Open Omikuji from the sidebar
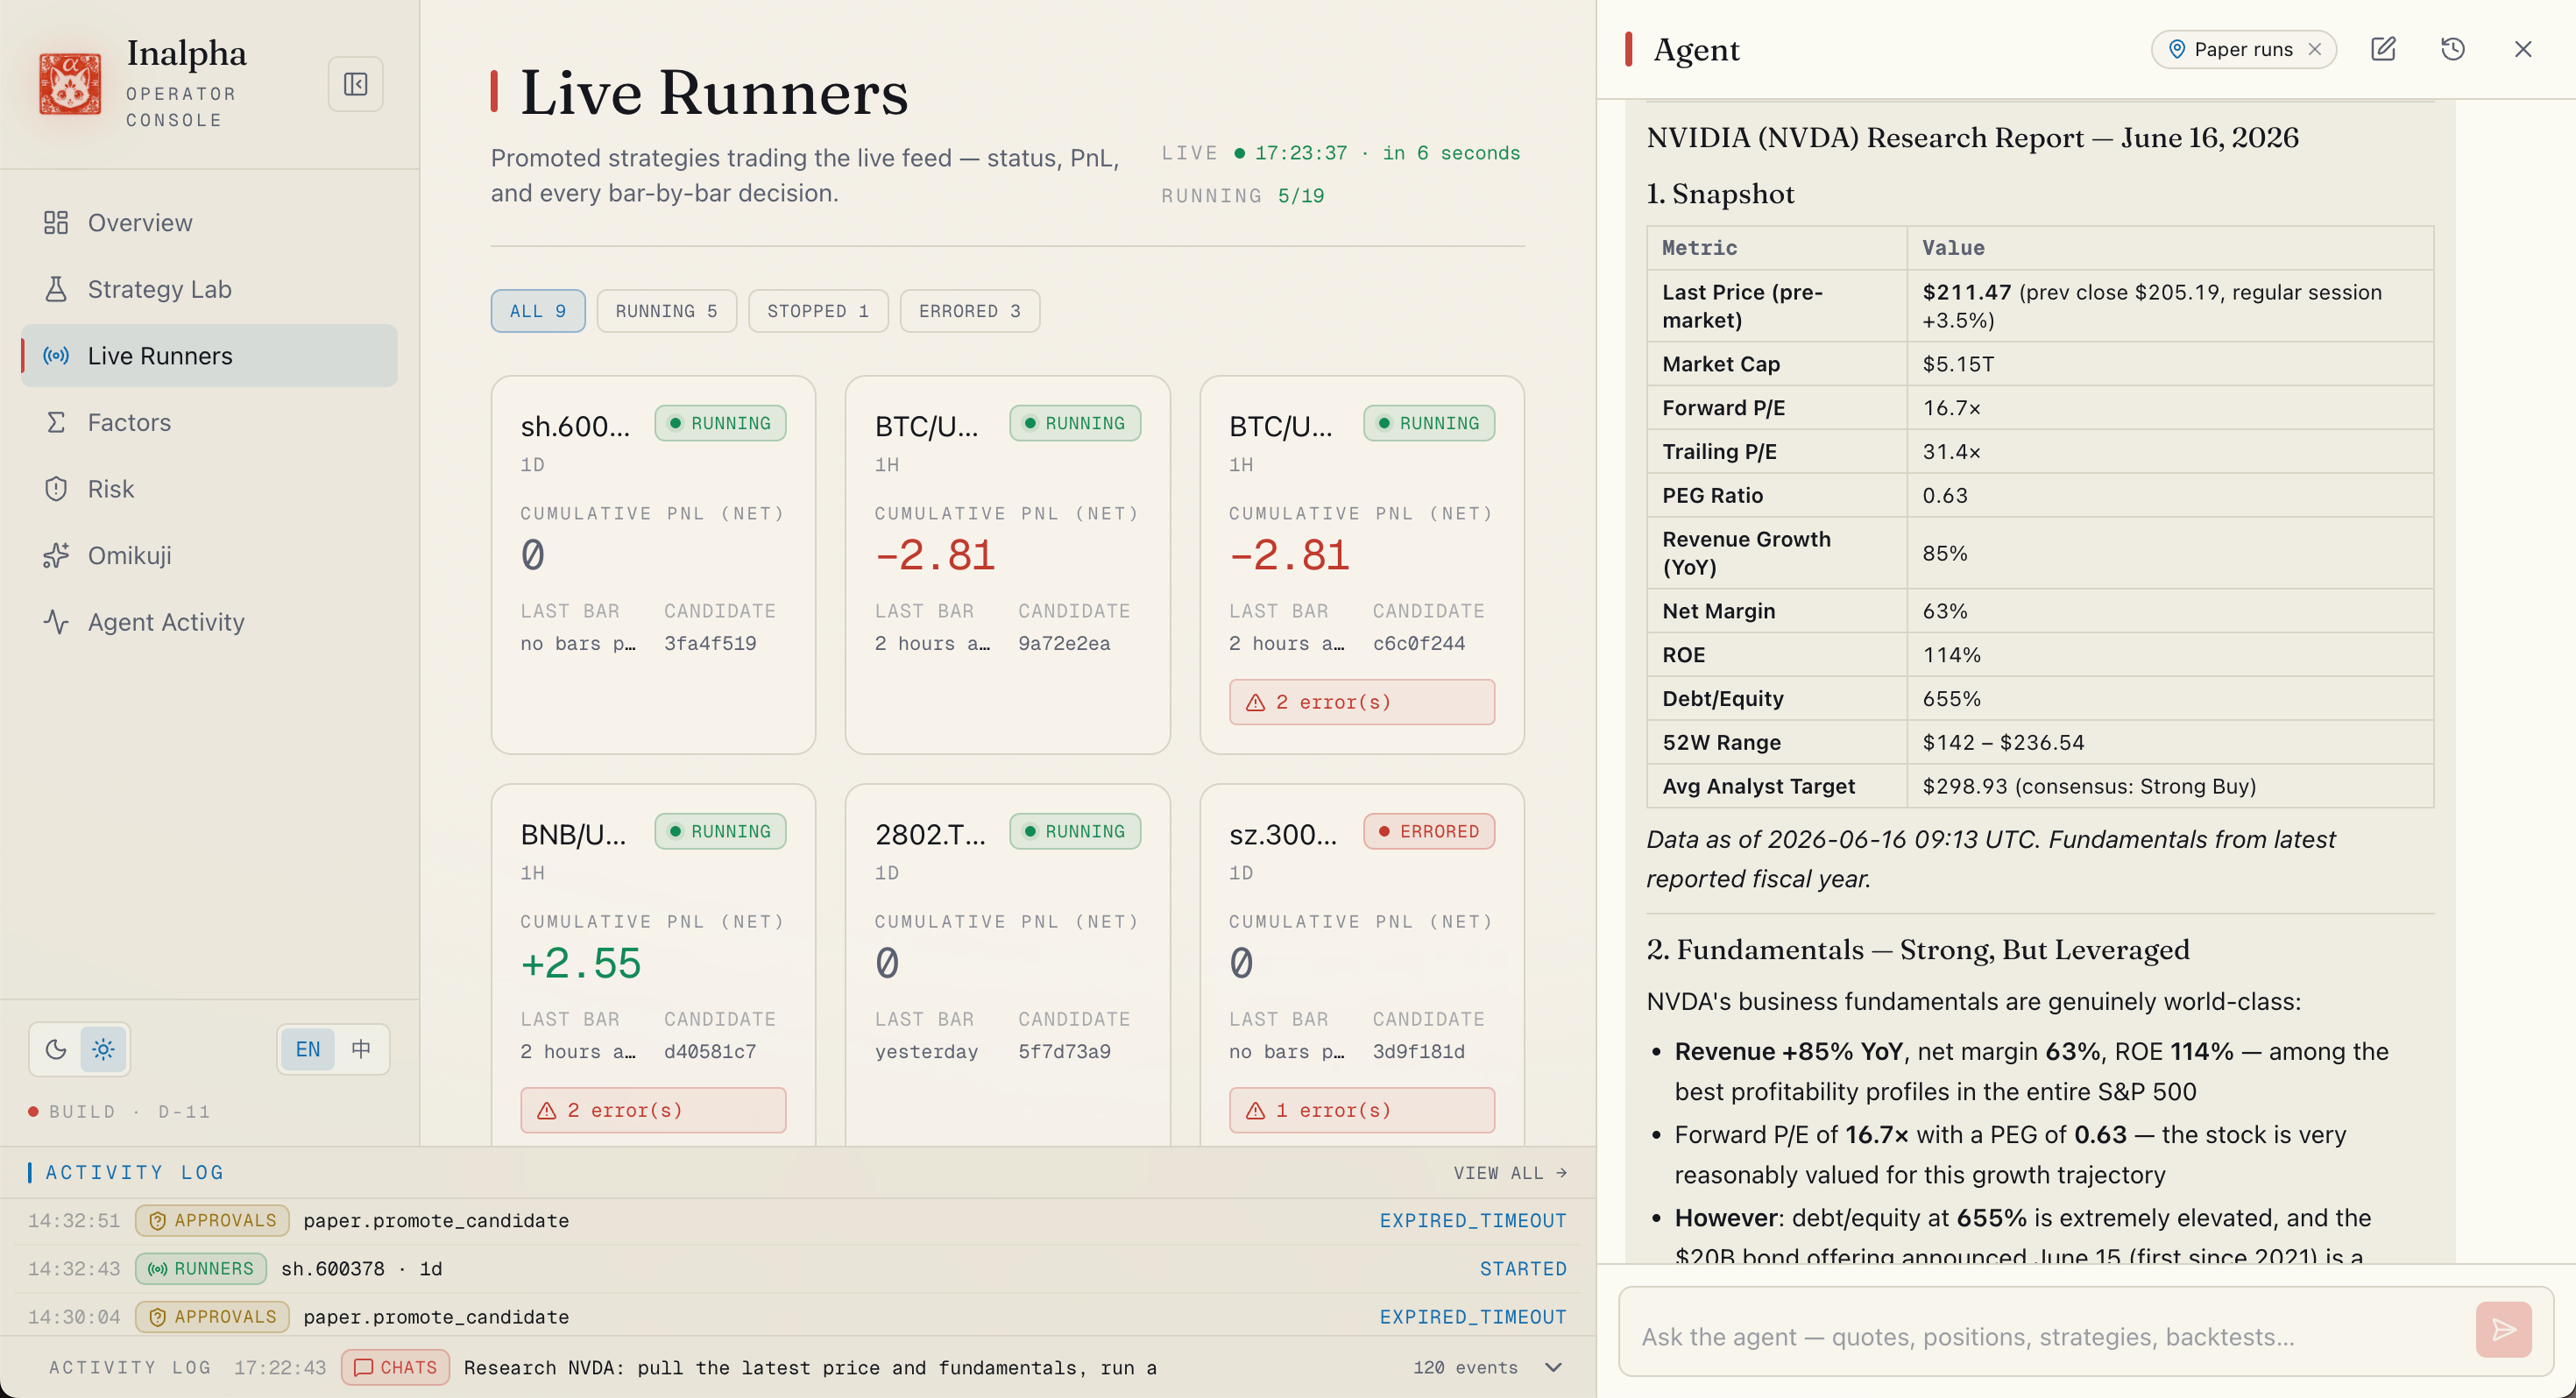Viewport: 2576px width, 1398px height. (209, 555)
